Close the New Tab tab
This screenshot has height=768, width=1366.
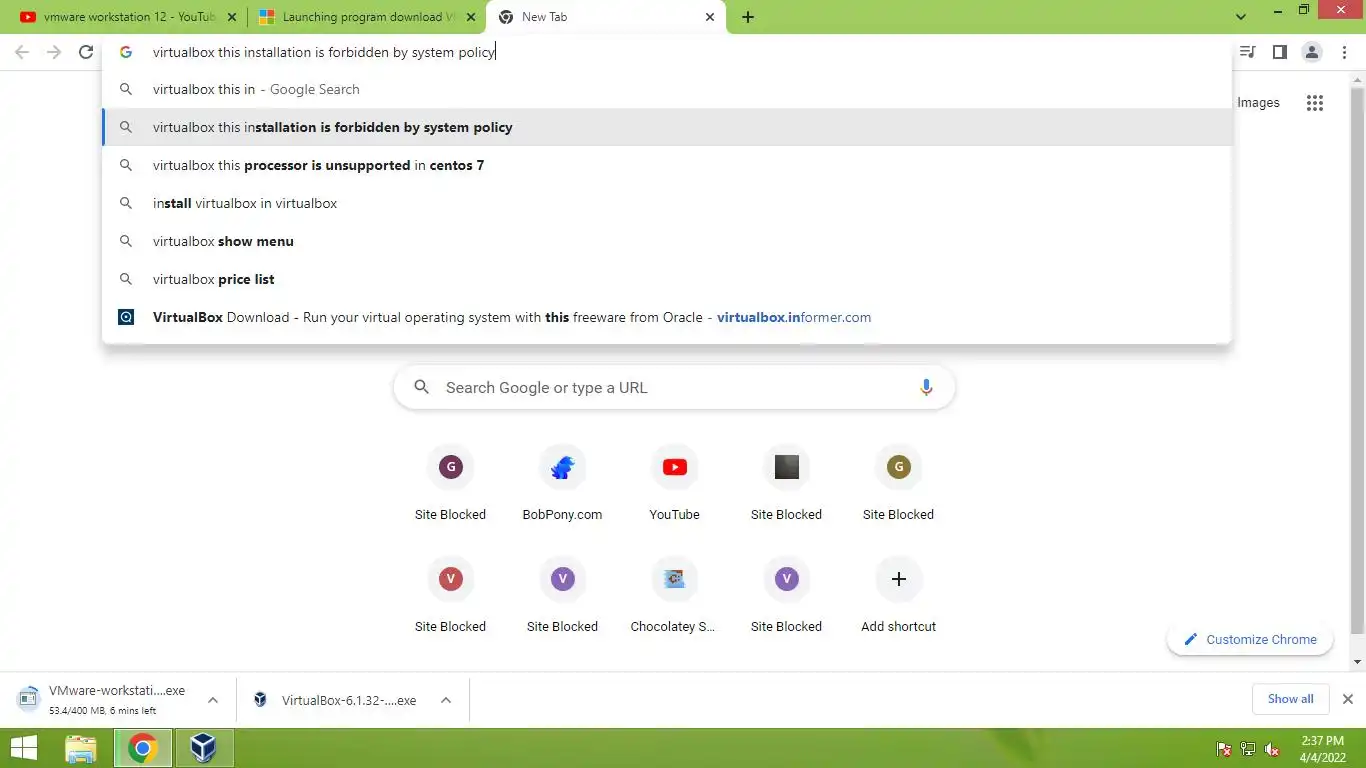coord(710,17)
